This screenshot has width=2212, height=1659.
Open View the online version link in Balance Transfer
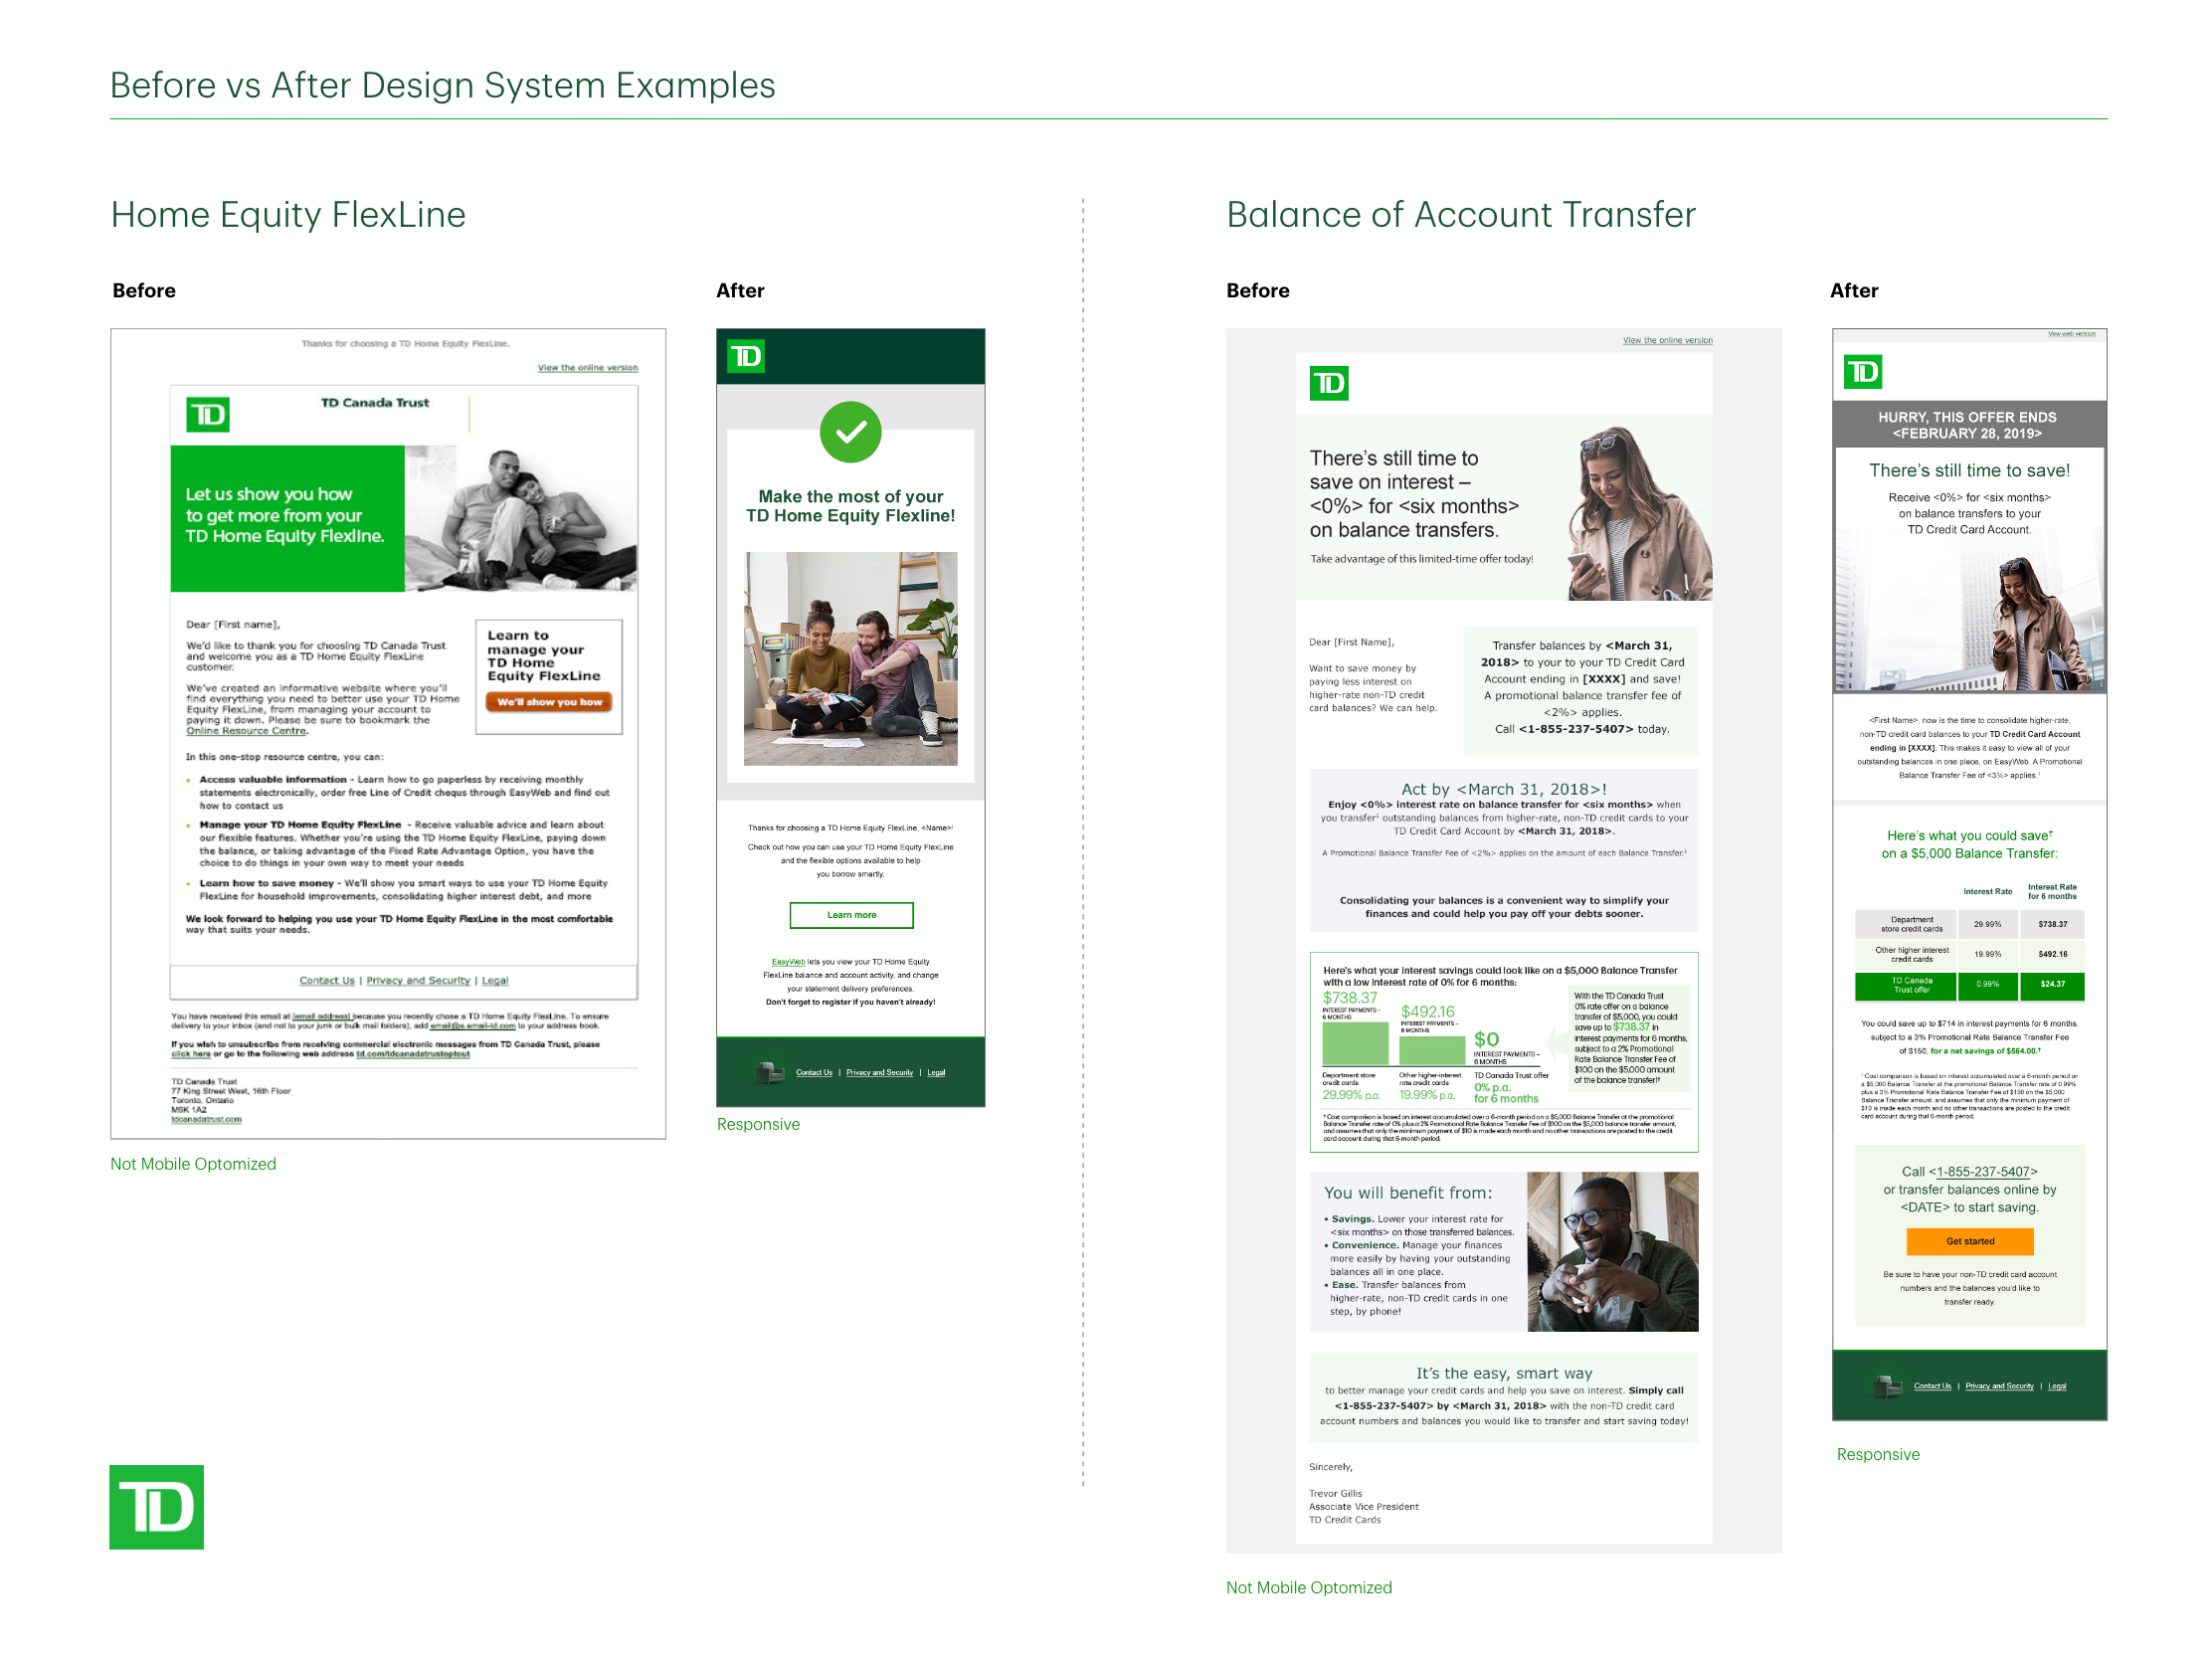point(1666,341)
